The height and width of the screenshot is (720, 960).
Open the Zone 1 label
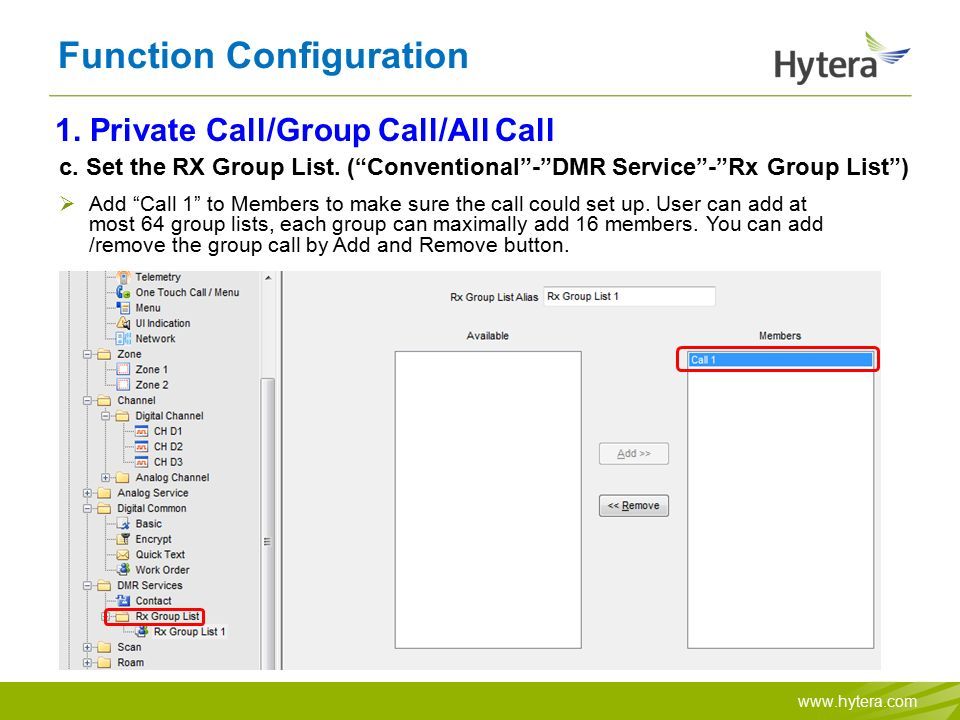(x=152, y=369)
